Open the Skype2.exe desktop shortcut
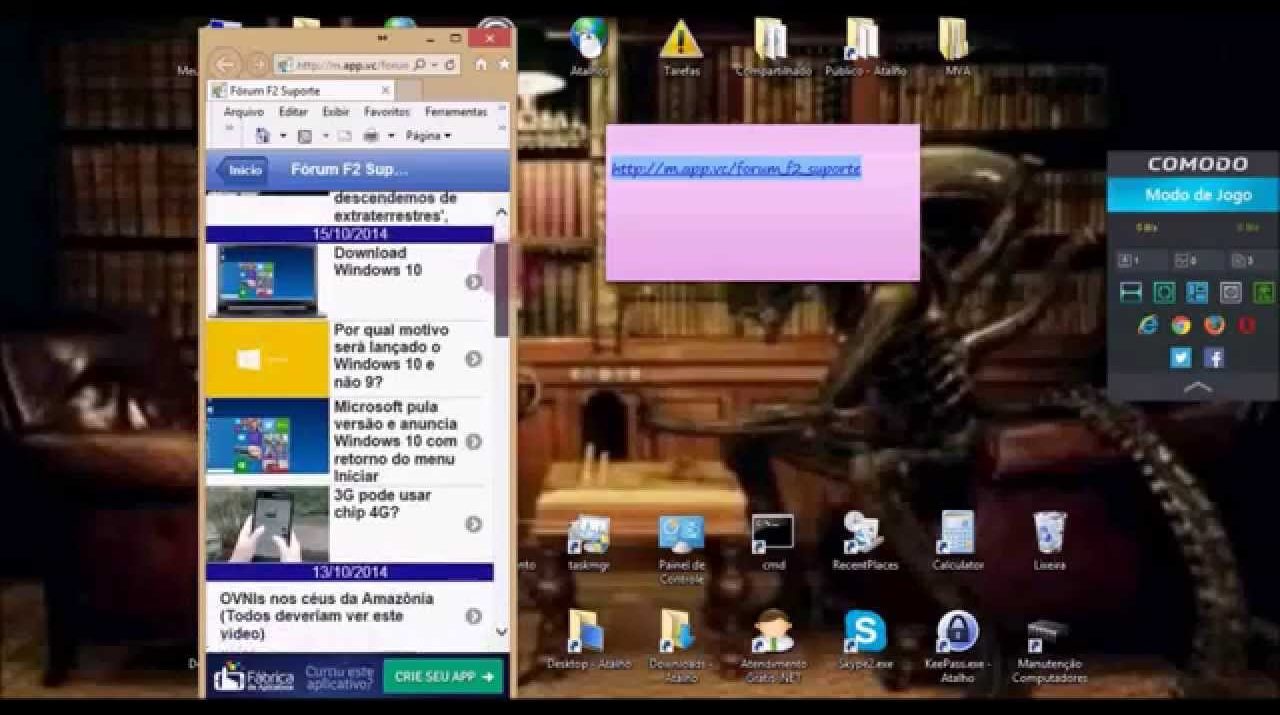 pos(865,632)
